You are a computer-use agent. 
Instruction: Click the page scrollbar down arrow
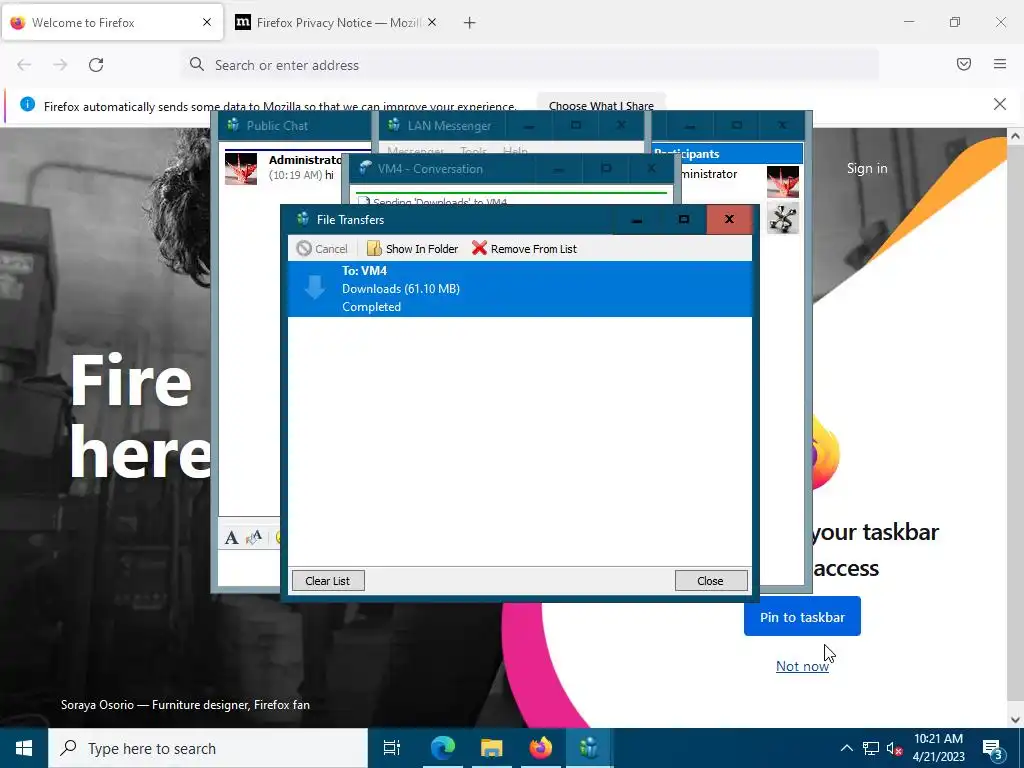tap(1016, 720)
